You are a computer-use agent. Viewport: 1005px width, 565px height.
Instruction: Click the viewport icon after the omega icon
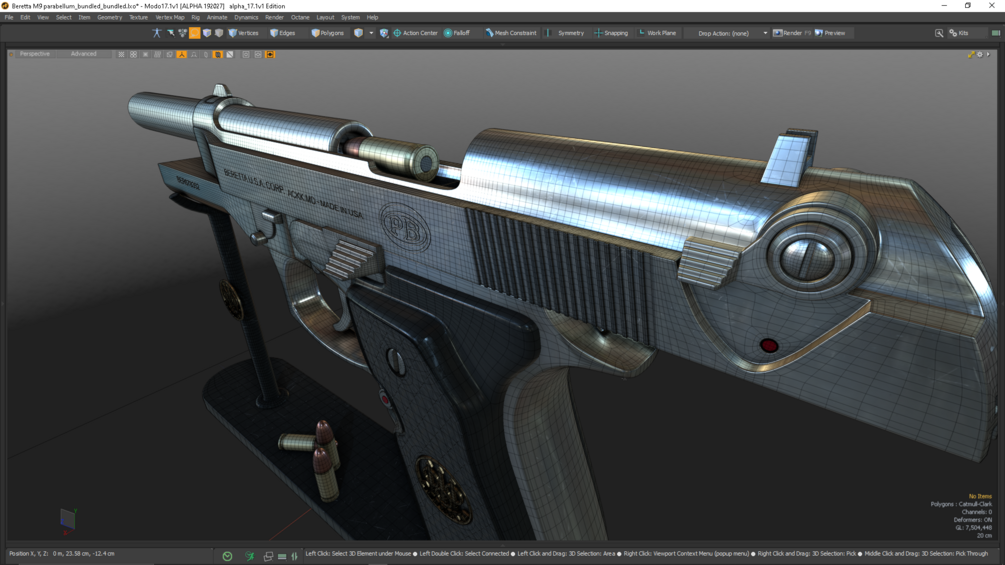(x=206, y=54)
